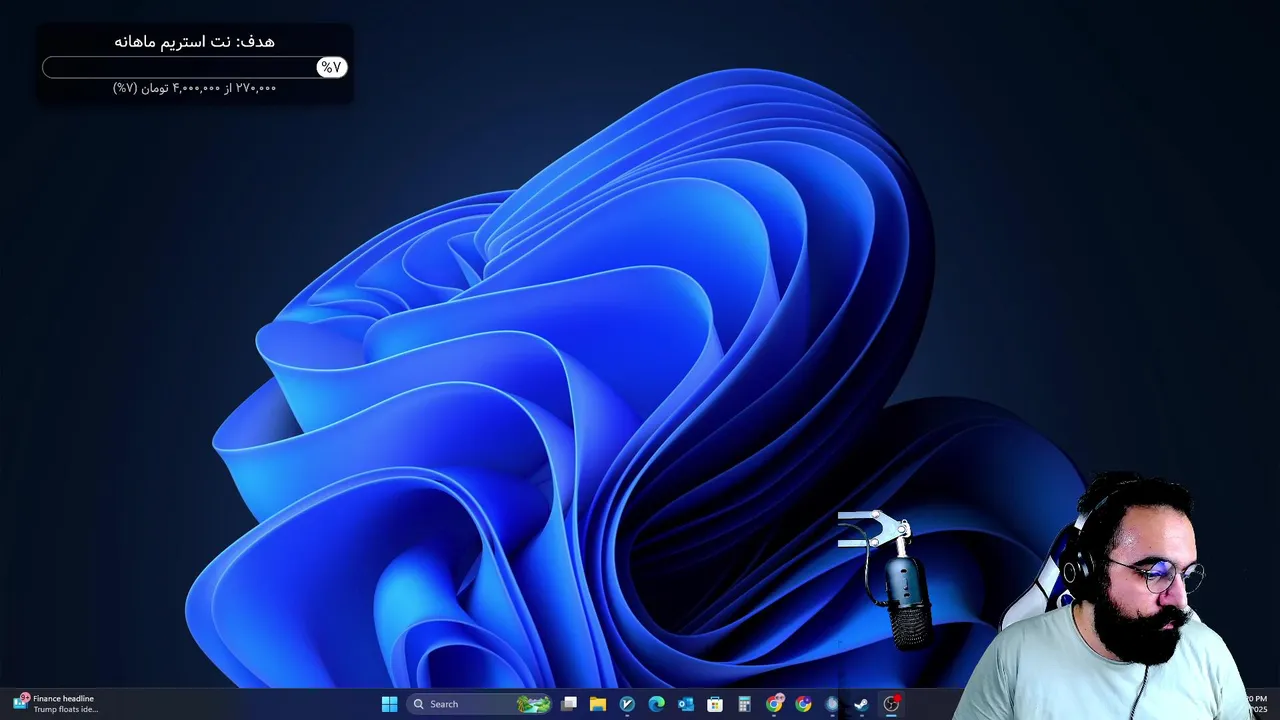Open Steam from taskbar
The height and width of the screenshot is (720, 1280).
tap(861, 704)
